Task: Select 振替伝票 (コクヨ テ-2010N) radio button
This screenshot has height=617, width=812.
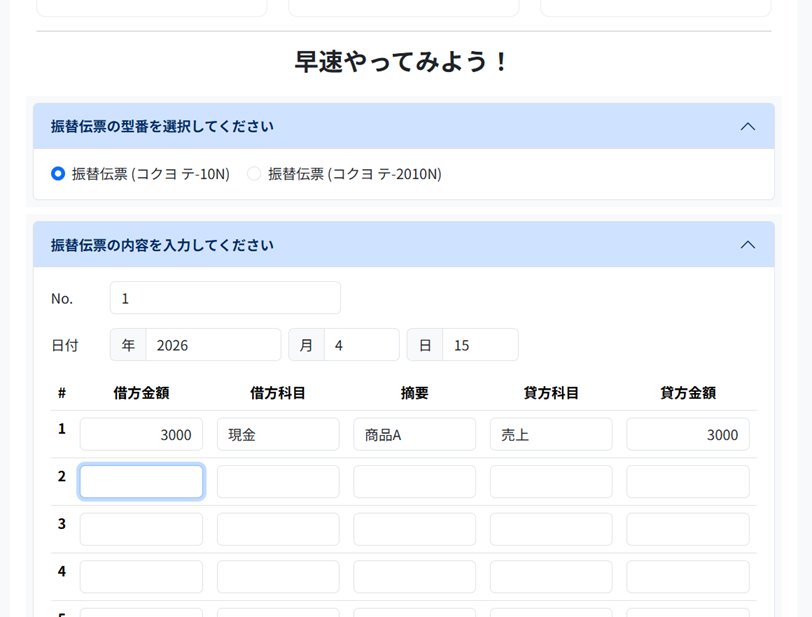Action: 254,174
